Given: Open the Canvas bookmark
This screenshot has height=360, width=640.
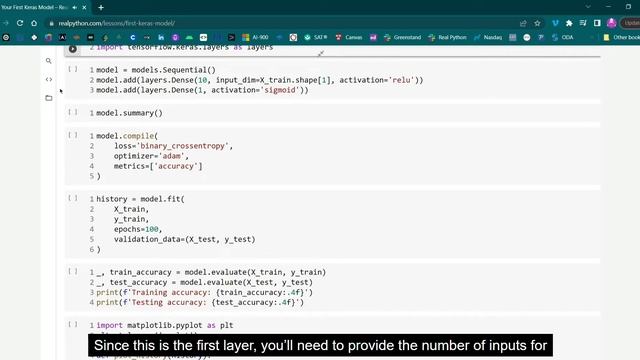Looking at the screenshot, I should click(349, 37).
